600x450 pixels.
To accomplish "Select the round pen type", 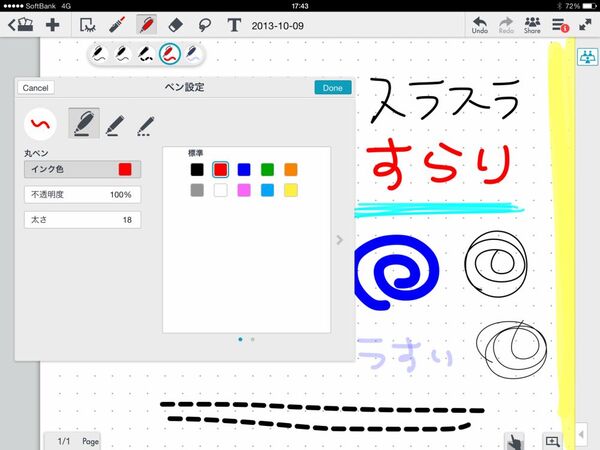I will click(84, 123).
